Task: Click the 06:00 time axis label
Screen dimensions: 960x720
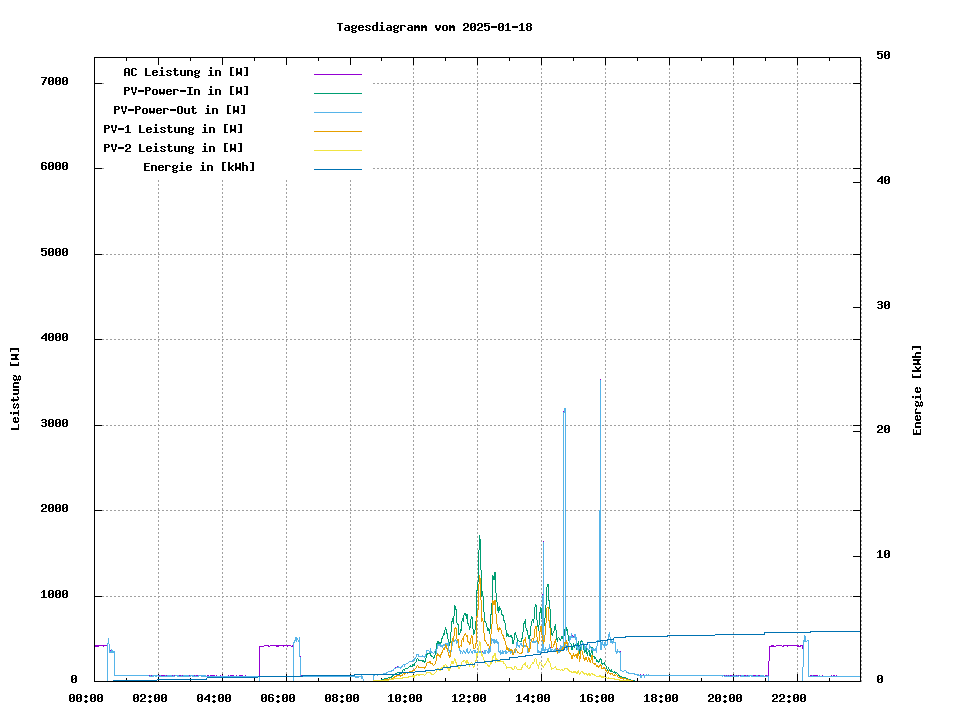Action: pyautogui.click(x=277, y=698)
